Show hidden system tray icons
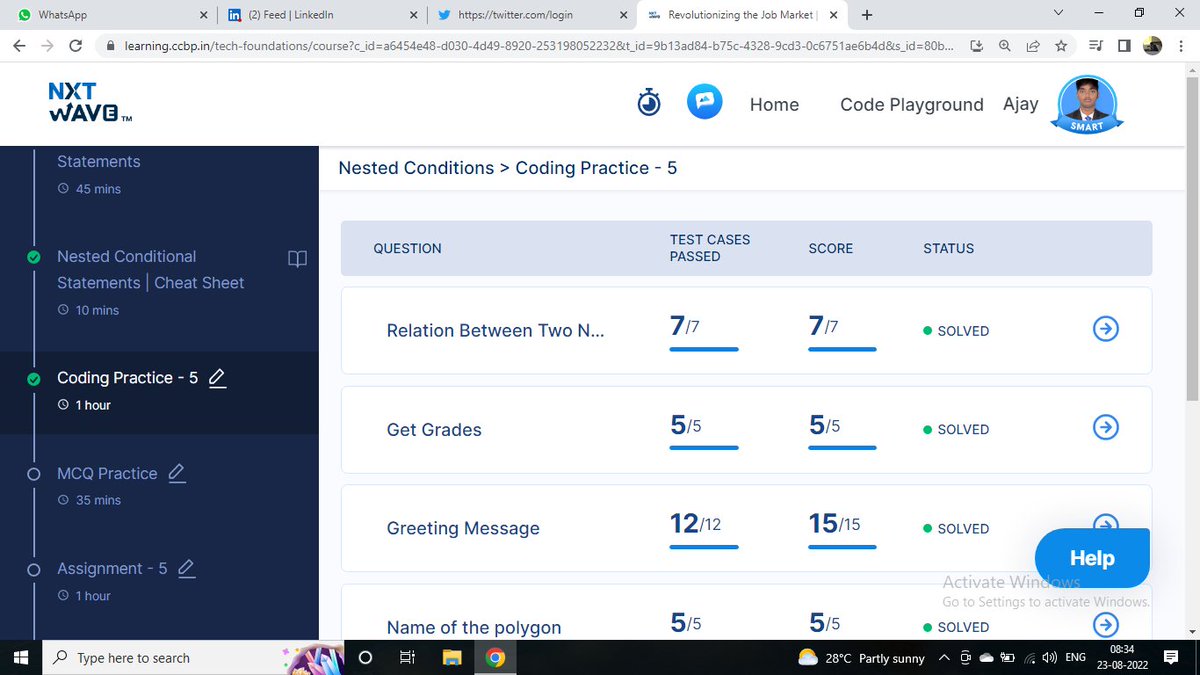1200x675 pixels. tap(945, 658)
